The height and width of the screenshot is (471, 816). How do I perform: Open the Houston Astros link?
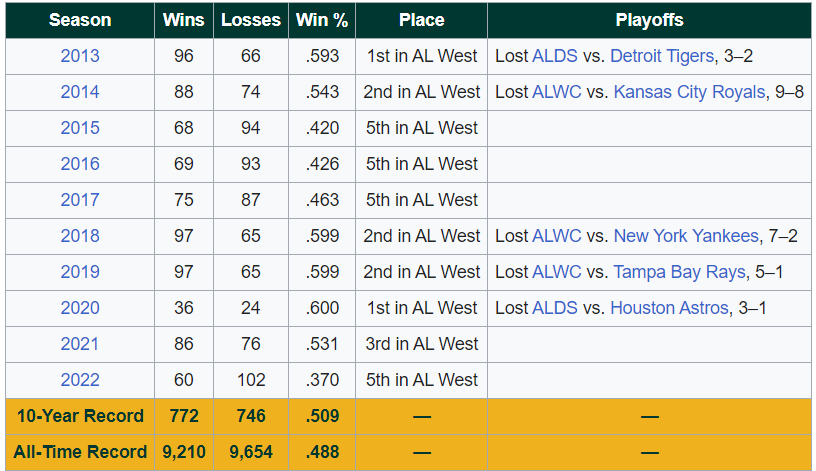669,308
